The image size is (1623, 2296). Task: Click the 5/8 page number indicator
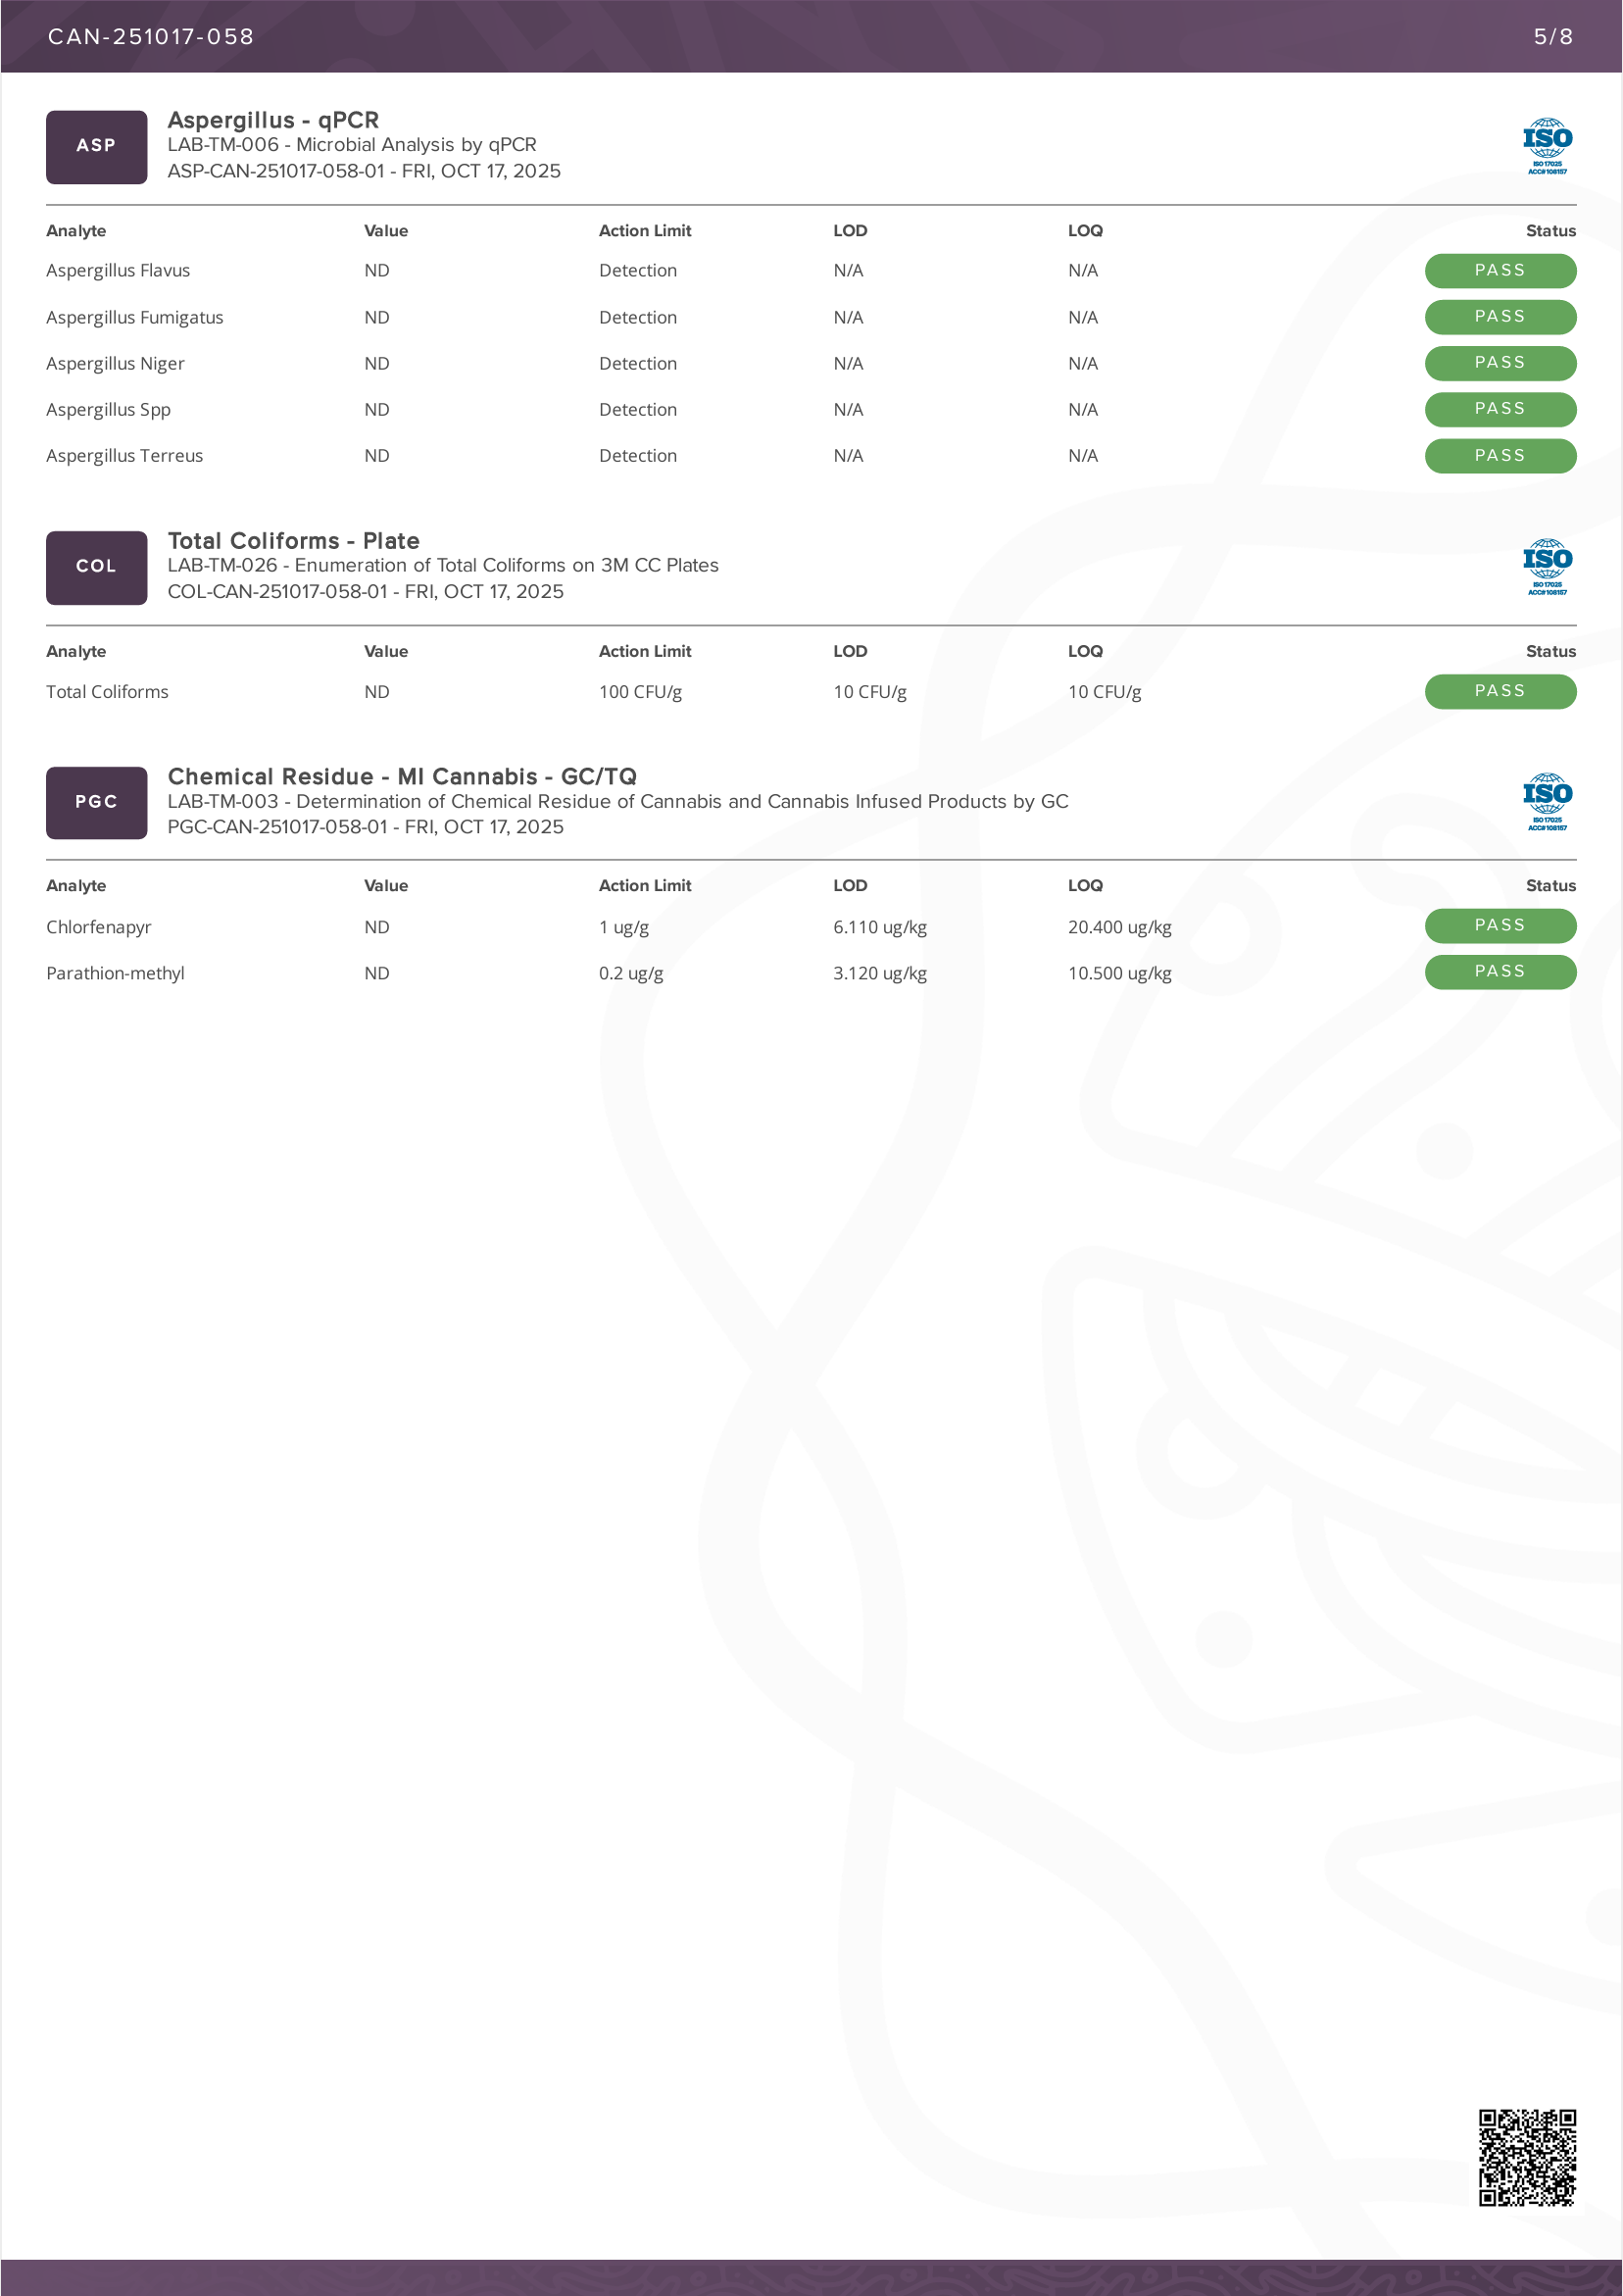tap(1553, 37)
